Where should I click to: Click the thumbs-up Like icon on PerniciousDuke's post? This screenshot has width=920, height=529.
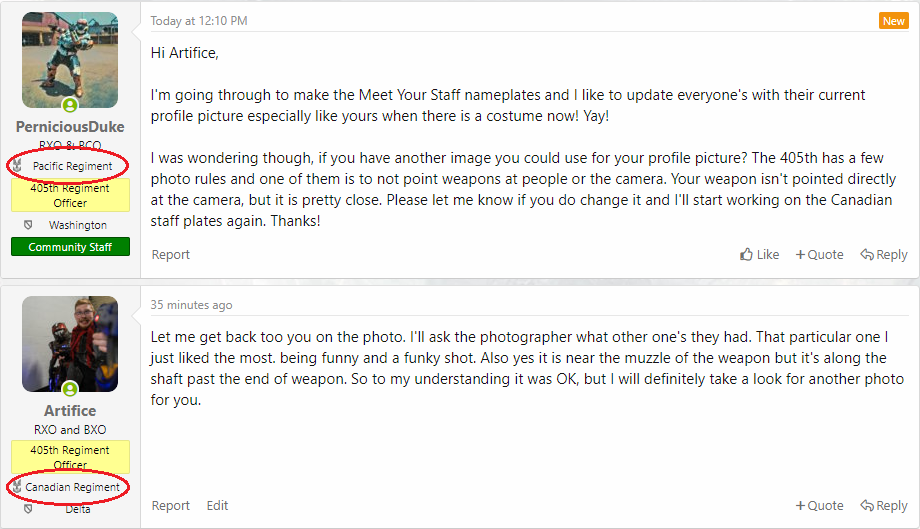pyautogui.click(x=747, y=255)
